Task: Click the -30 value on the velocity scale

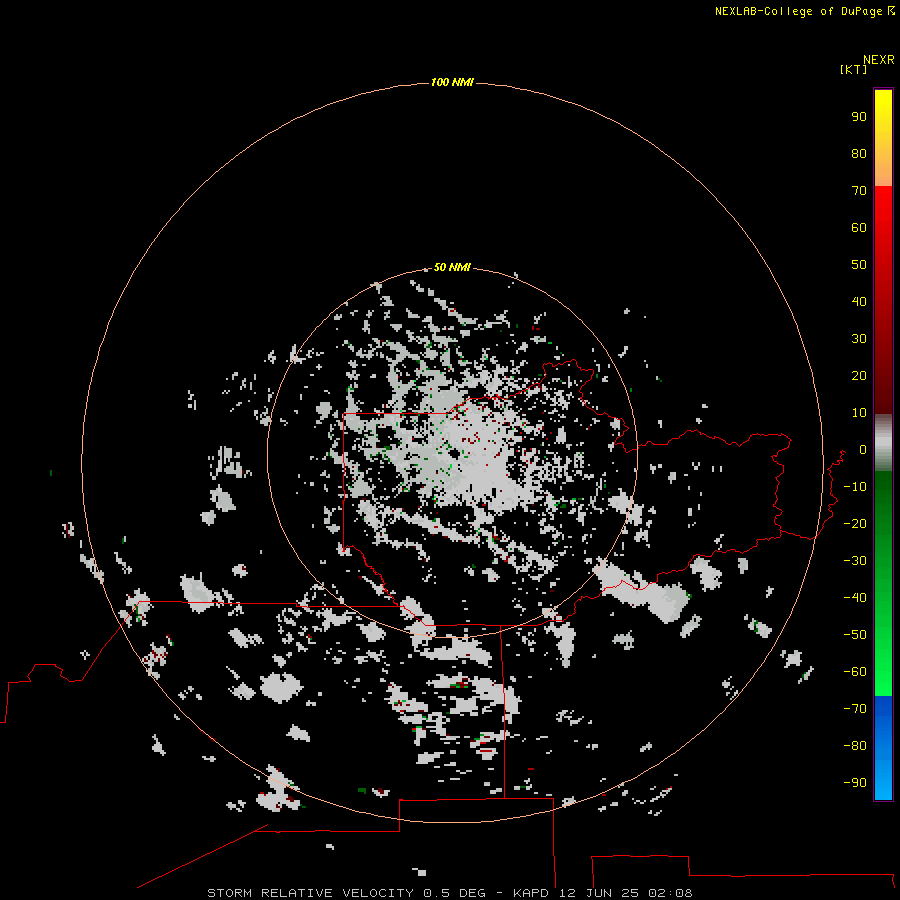Action: click(855, 561)
